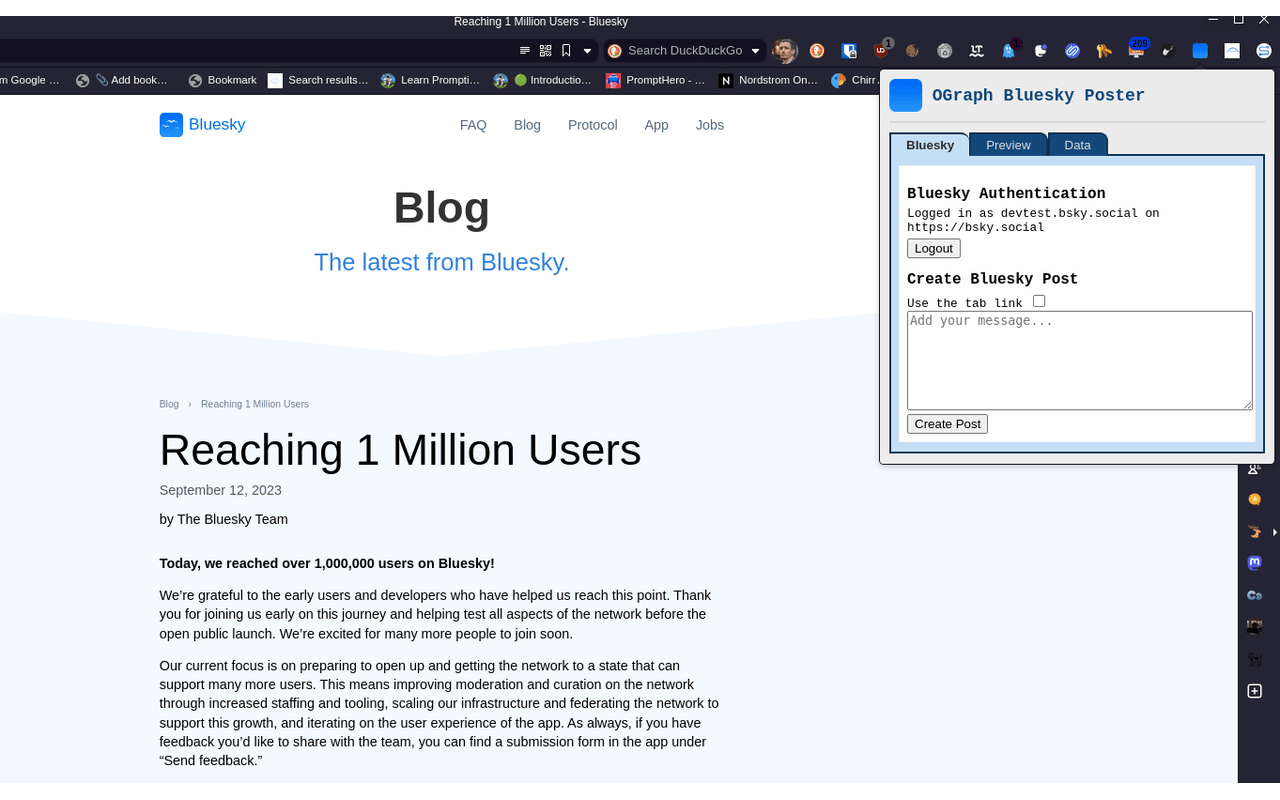1280x800 pixels.
Task: Open the black dog sidebar panel
Action: click(x=1255, y=659)
